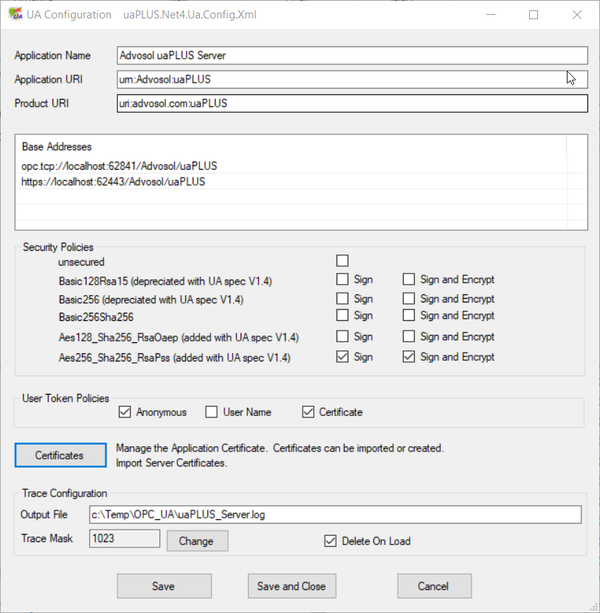The image size is (600, 613).
Task: Enable User Name token policy
Action: pyautogui.click(x=211, y=412)
